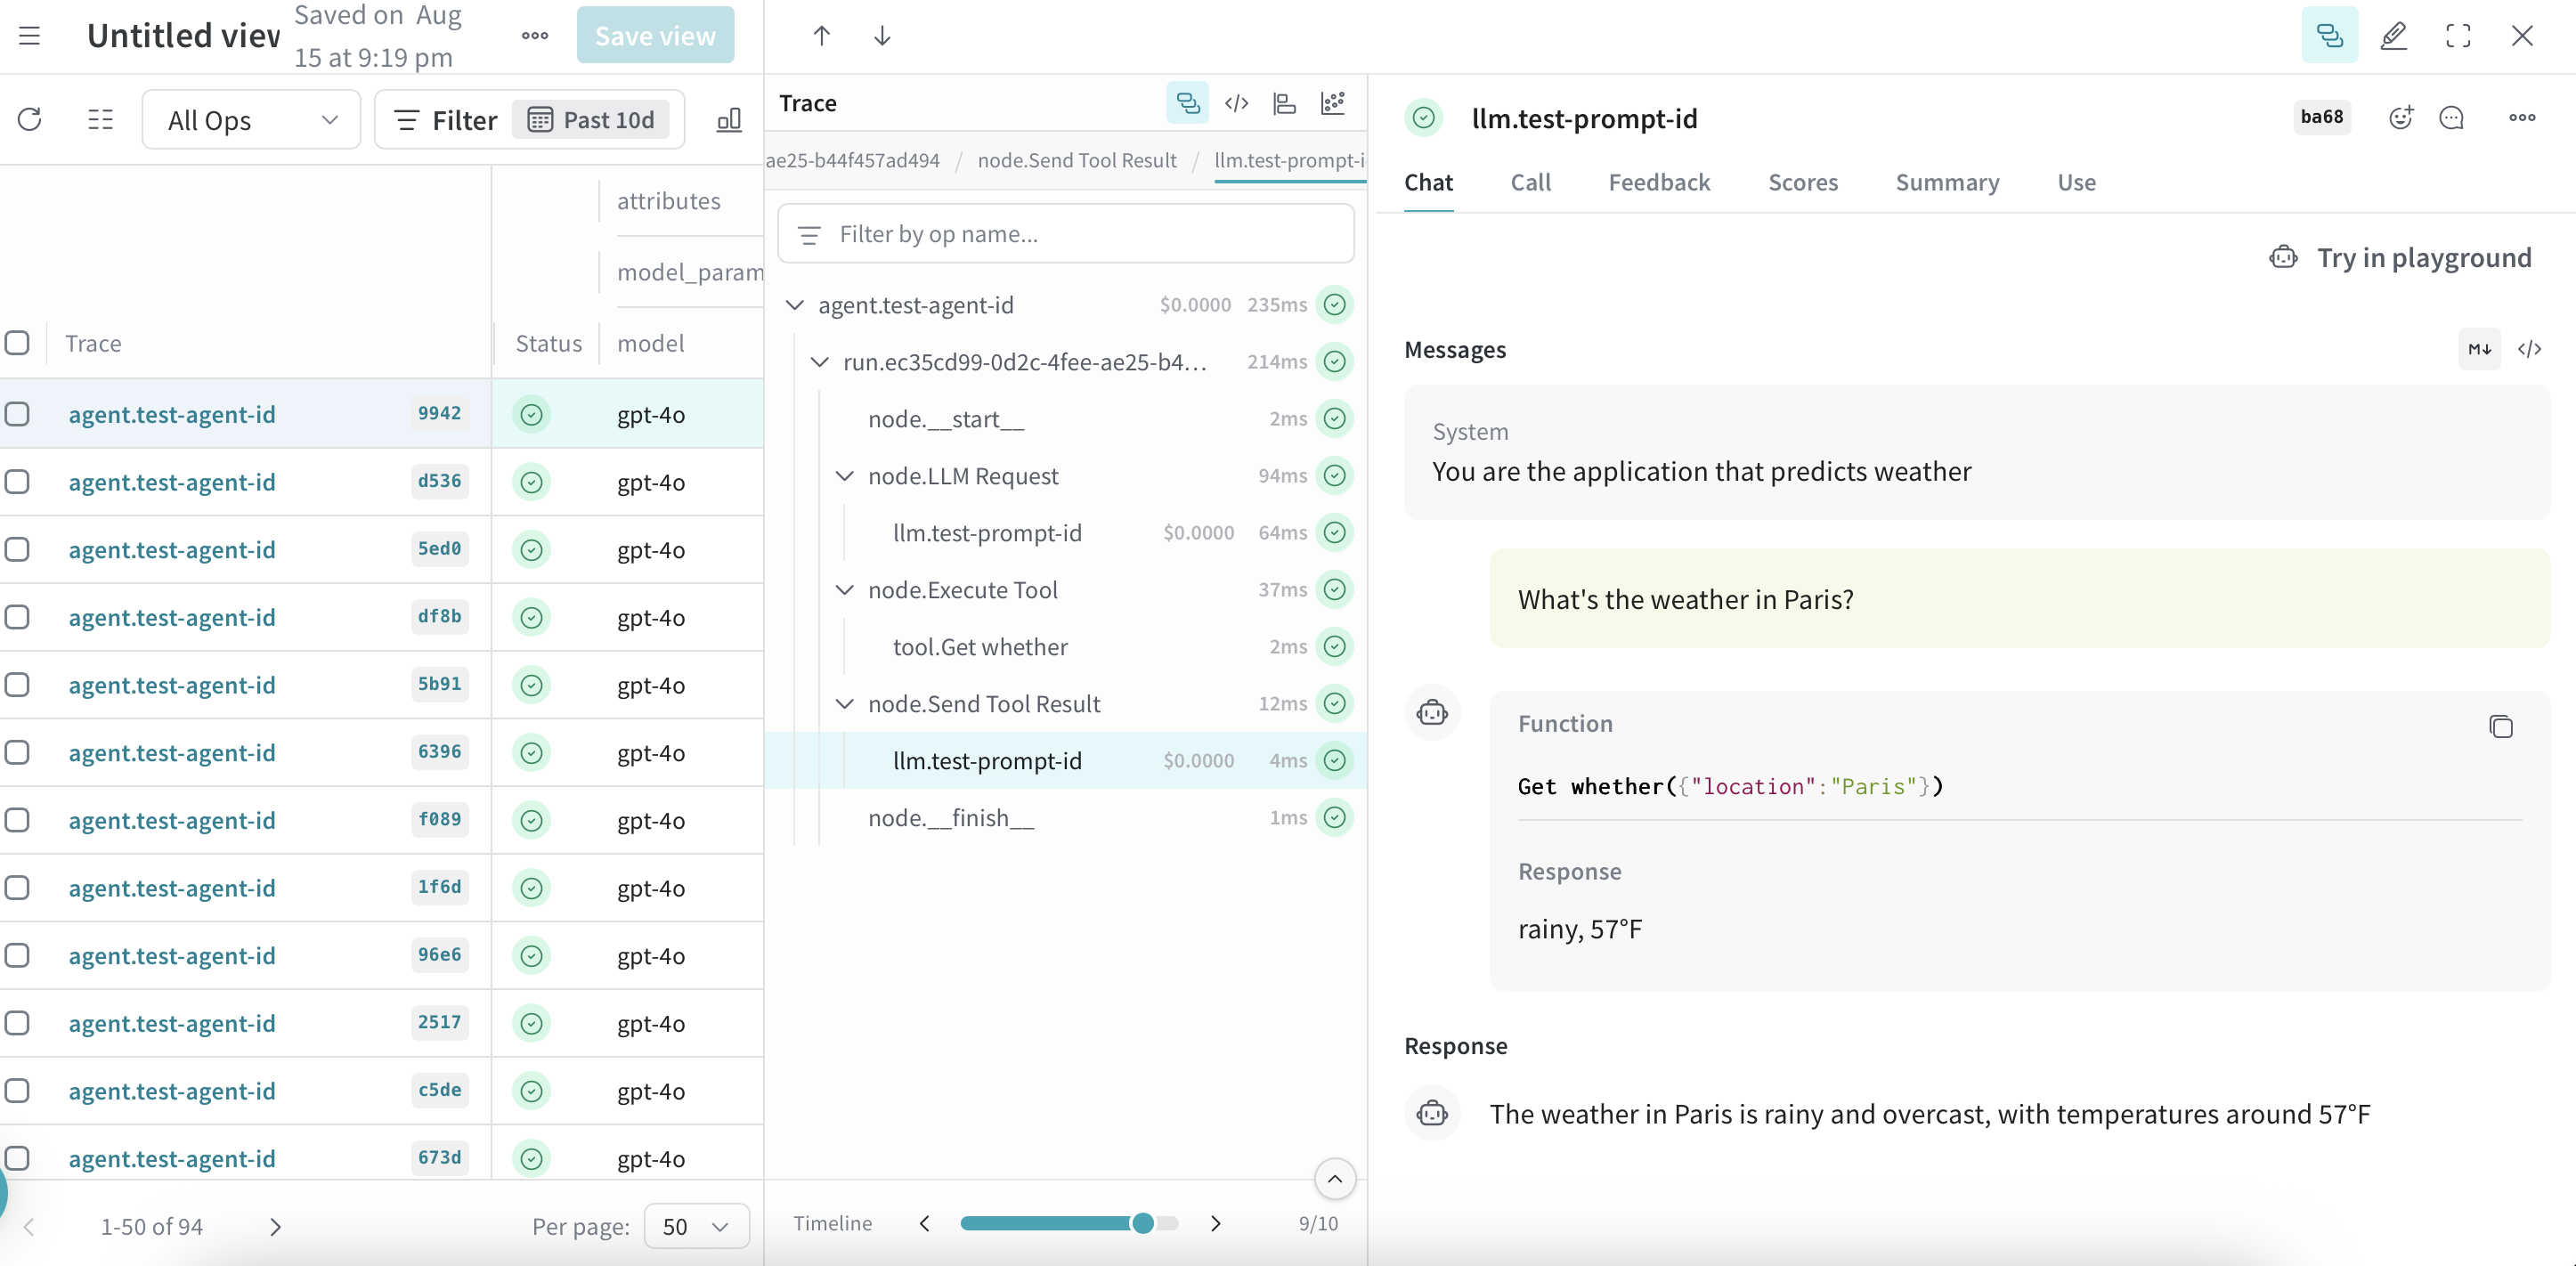
Task: Go to next page of traces
Action: click(275, 1226)
